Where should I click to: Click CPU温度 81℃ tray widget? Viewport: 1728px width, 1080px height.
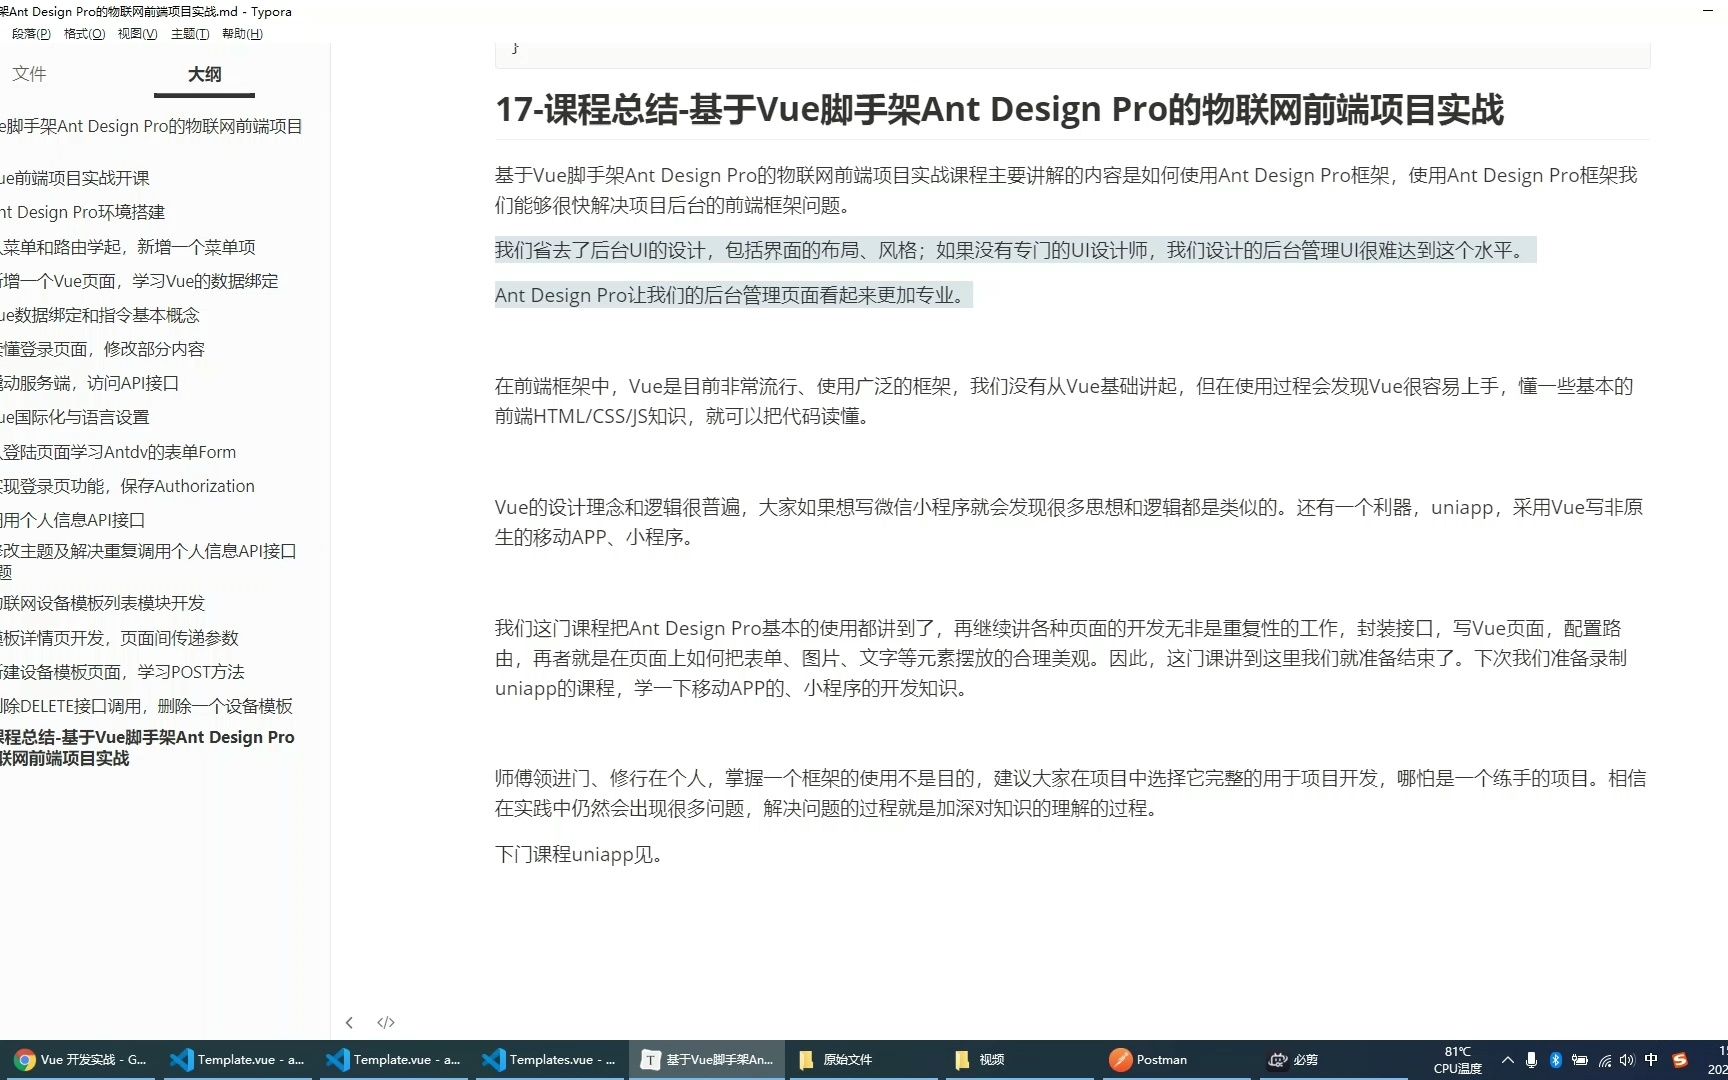tap(1458, 1060)
